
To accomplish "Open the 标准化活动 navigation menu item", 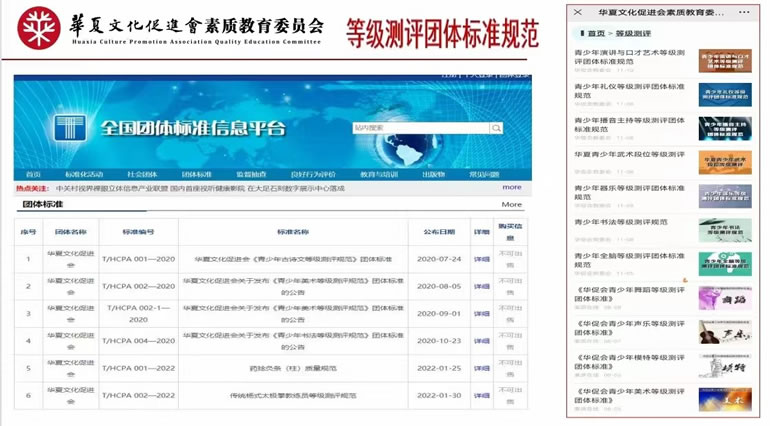I will point(84,174).
